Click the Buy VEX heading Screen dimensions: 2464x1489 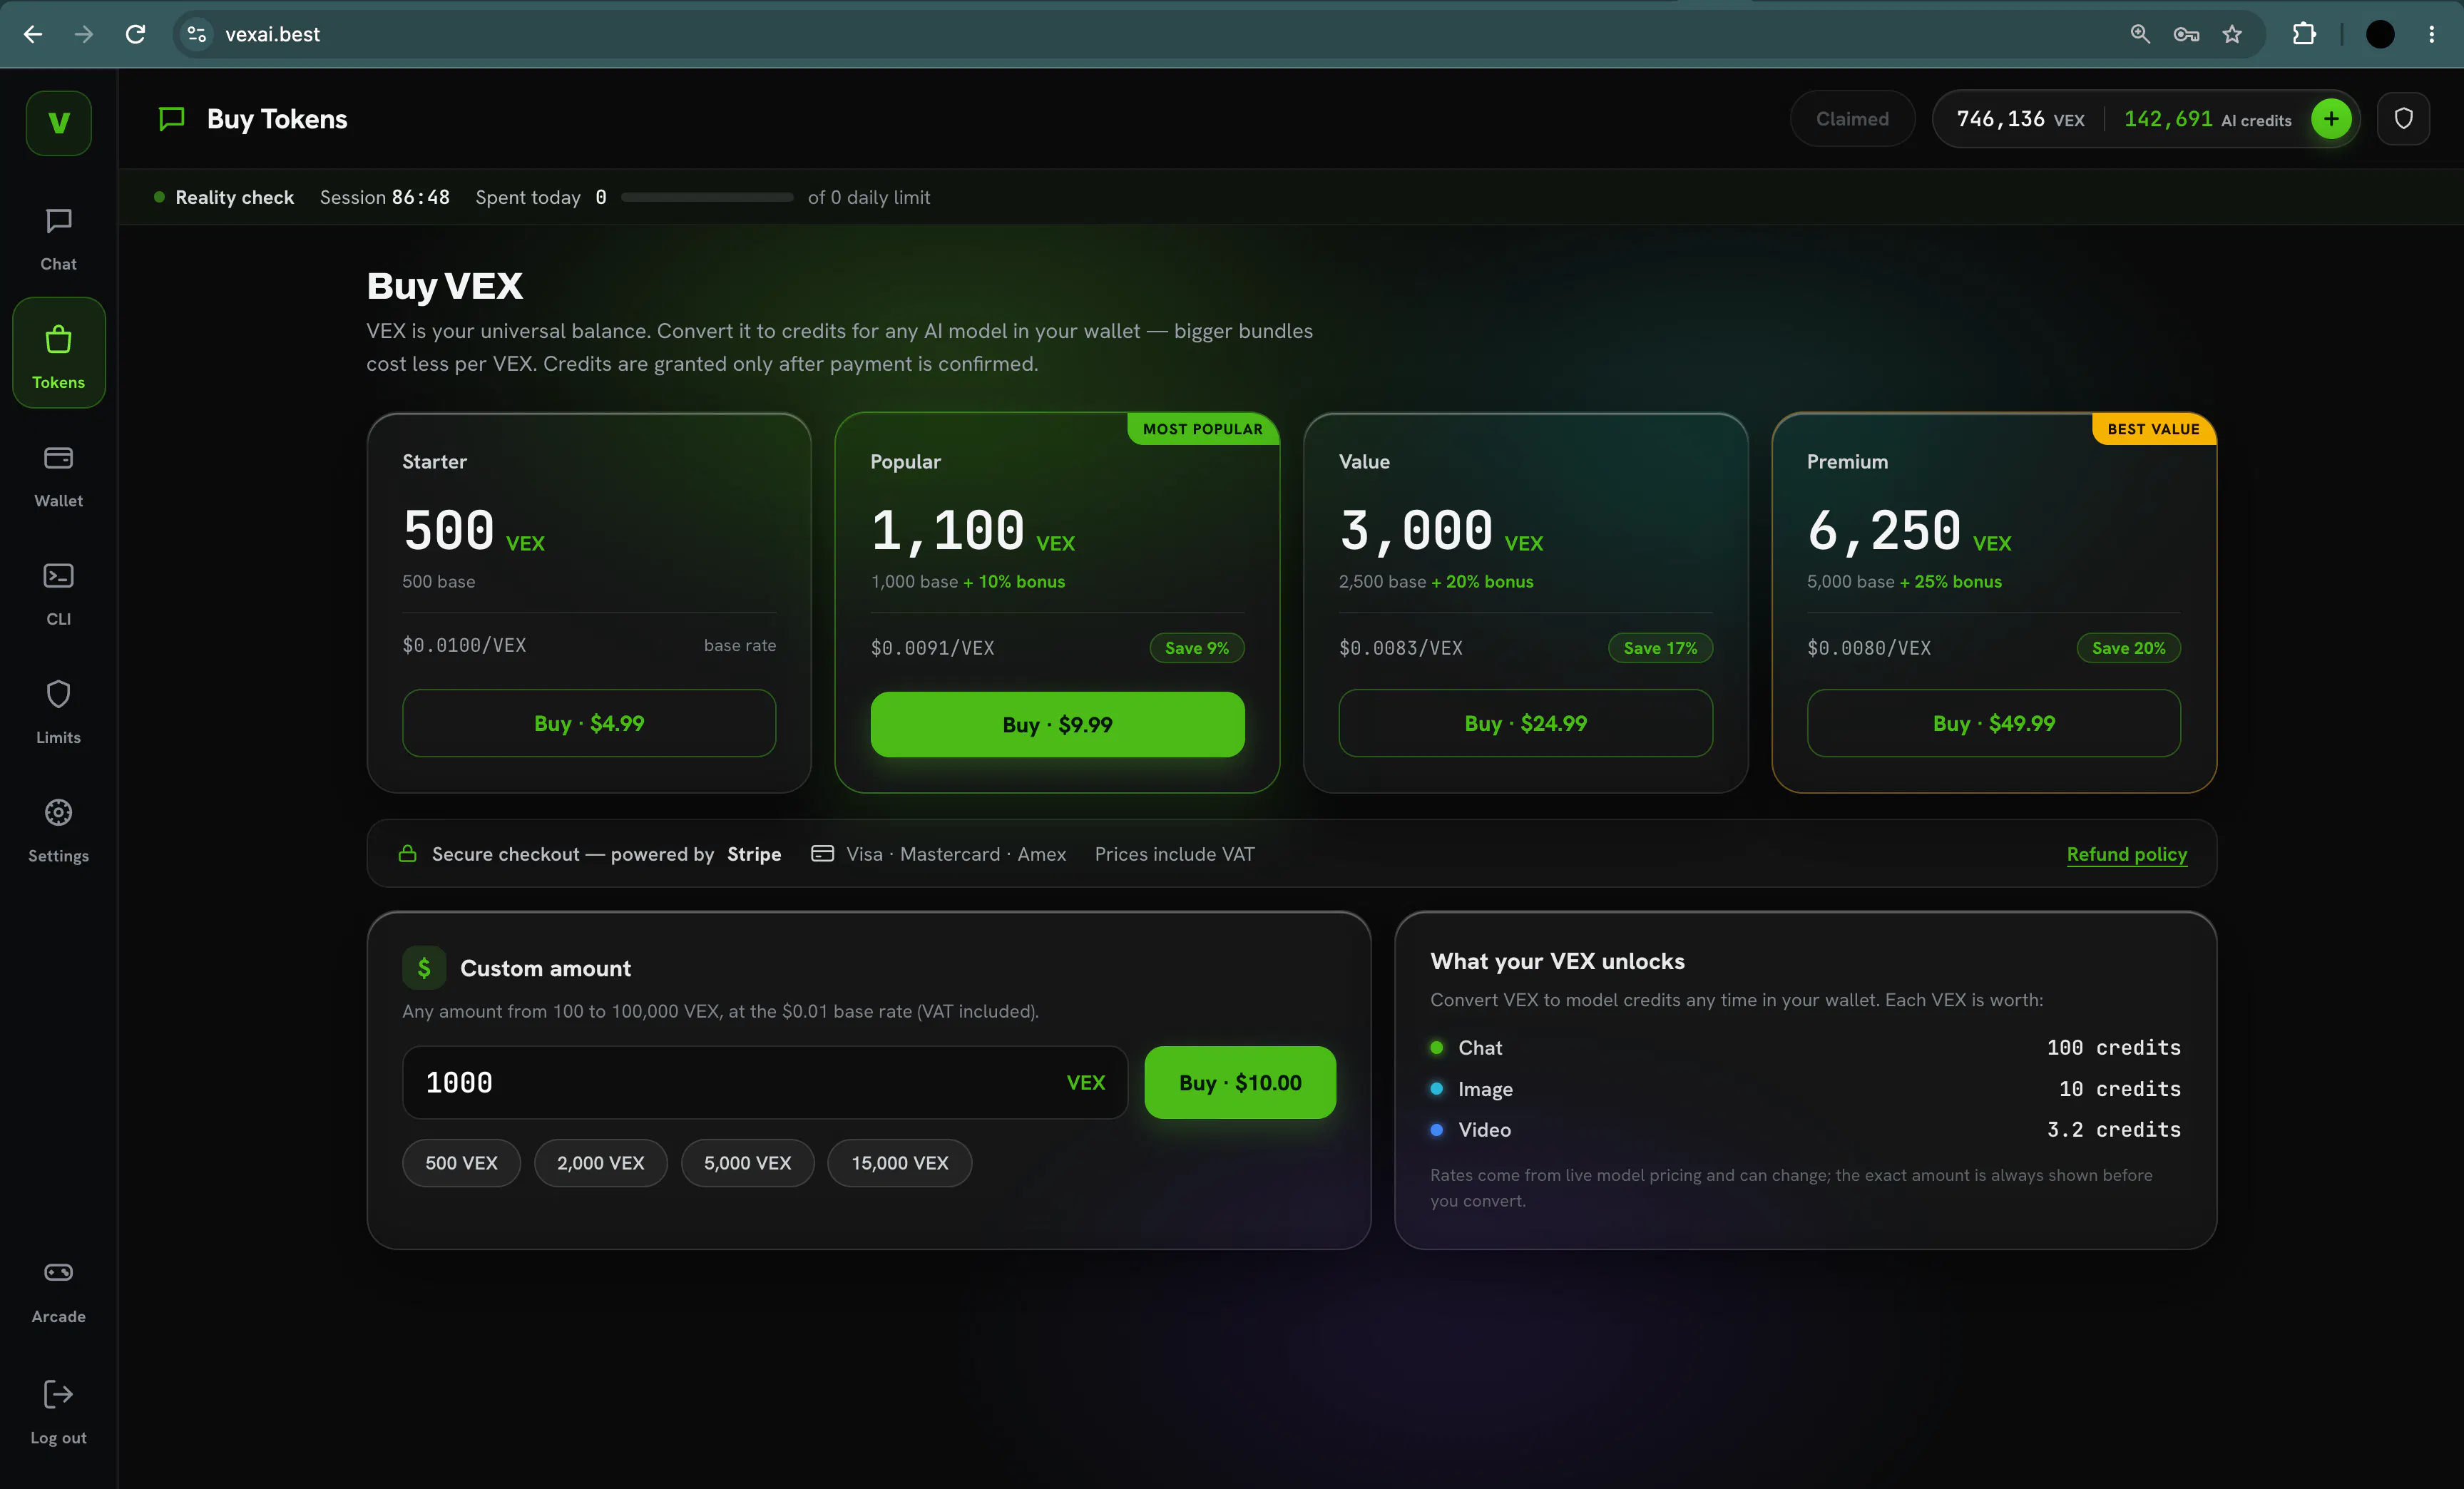pyautogui.click(x=444, y=286)
